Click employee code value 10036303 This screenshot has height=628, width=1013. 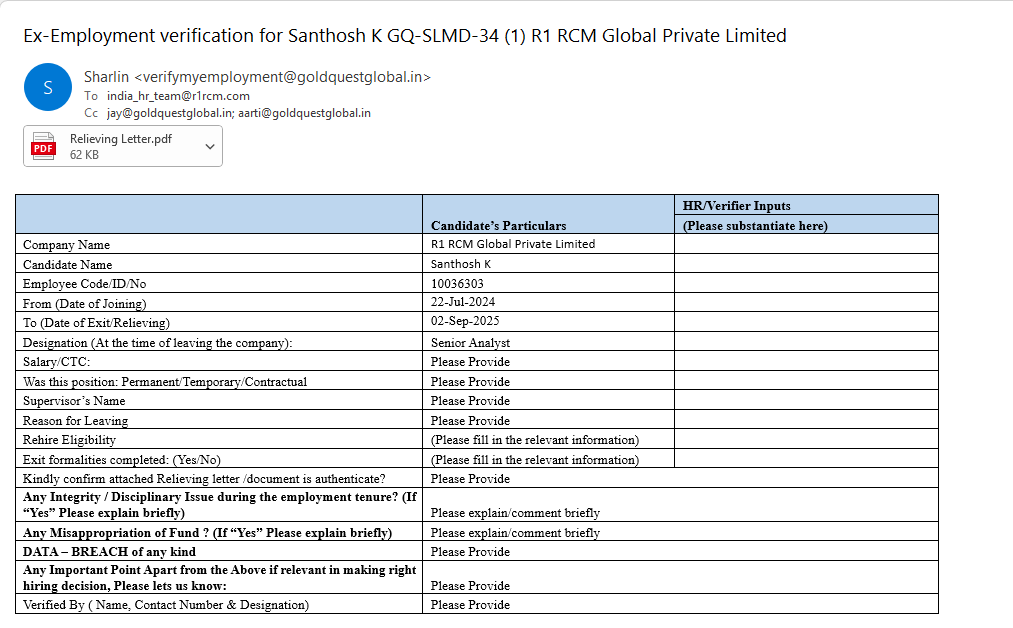coord(457,284)
